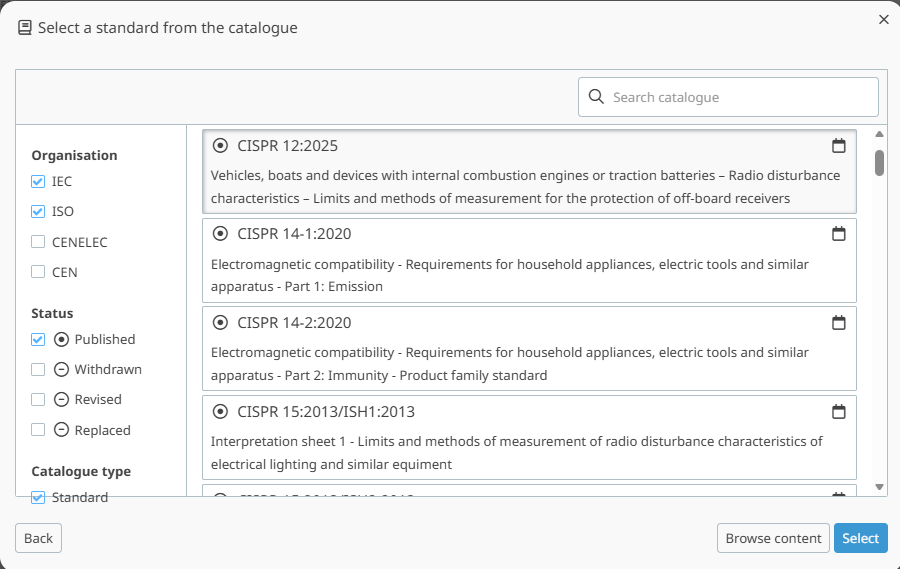Select the CISPR 15:2013/ISH1:2013 title text
Screen dimensions: 900x569
[x=326, y=412]
